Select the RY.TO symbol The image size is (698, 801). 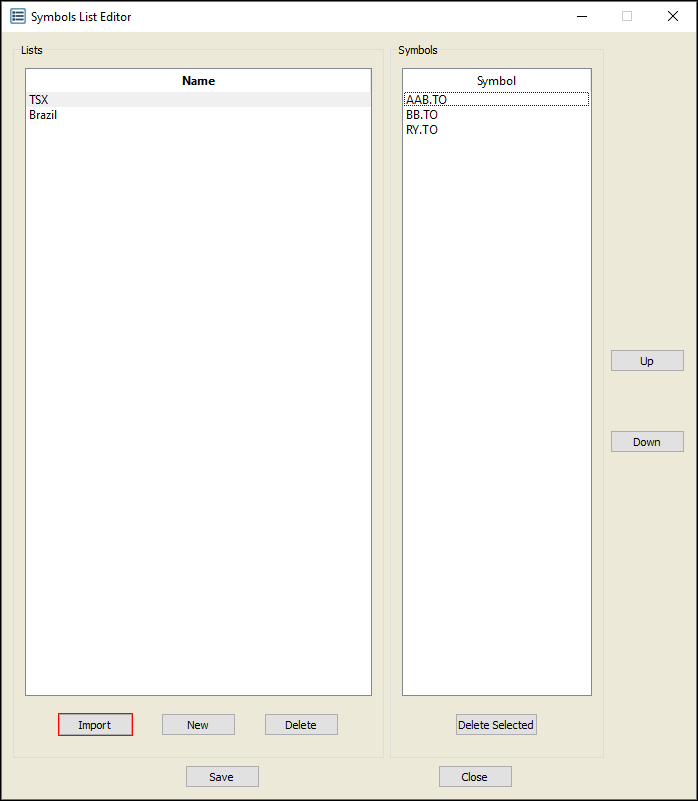point(421,130)
